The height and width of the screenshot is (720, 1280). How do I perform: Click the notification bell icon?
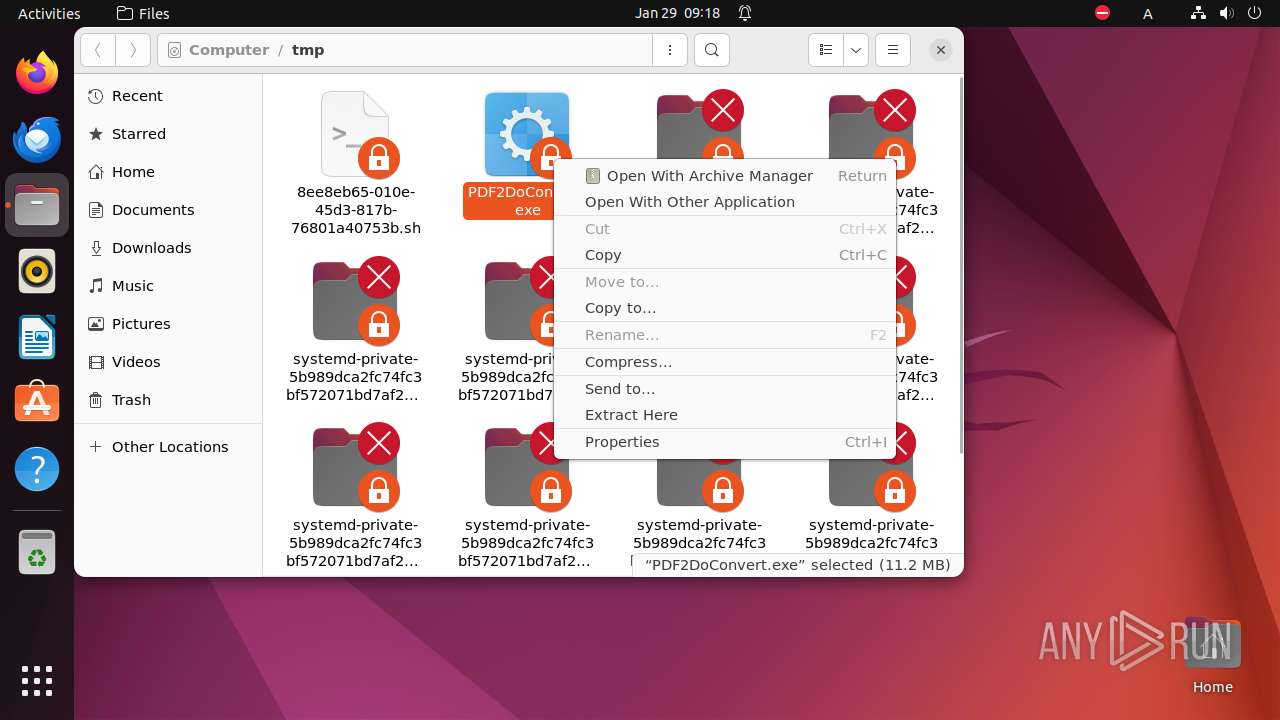[x=745, y=13]
